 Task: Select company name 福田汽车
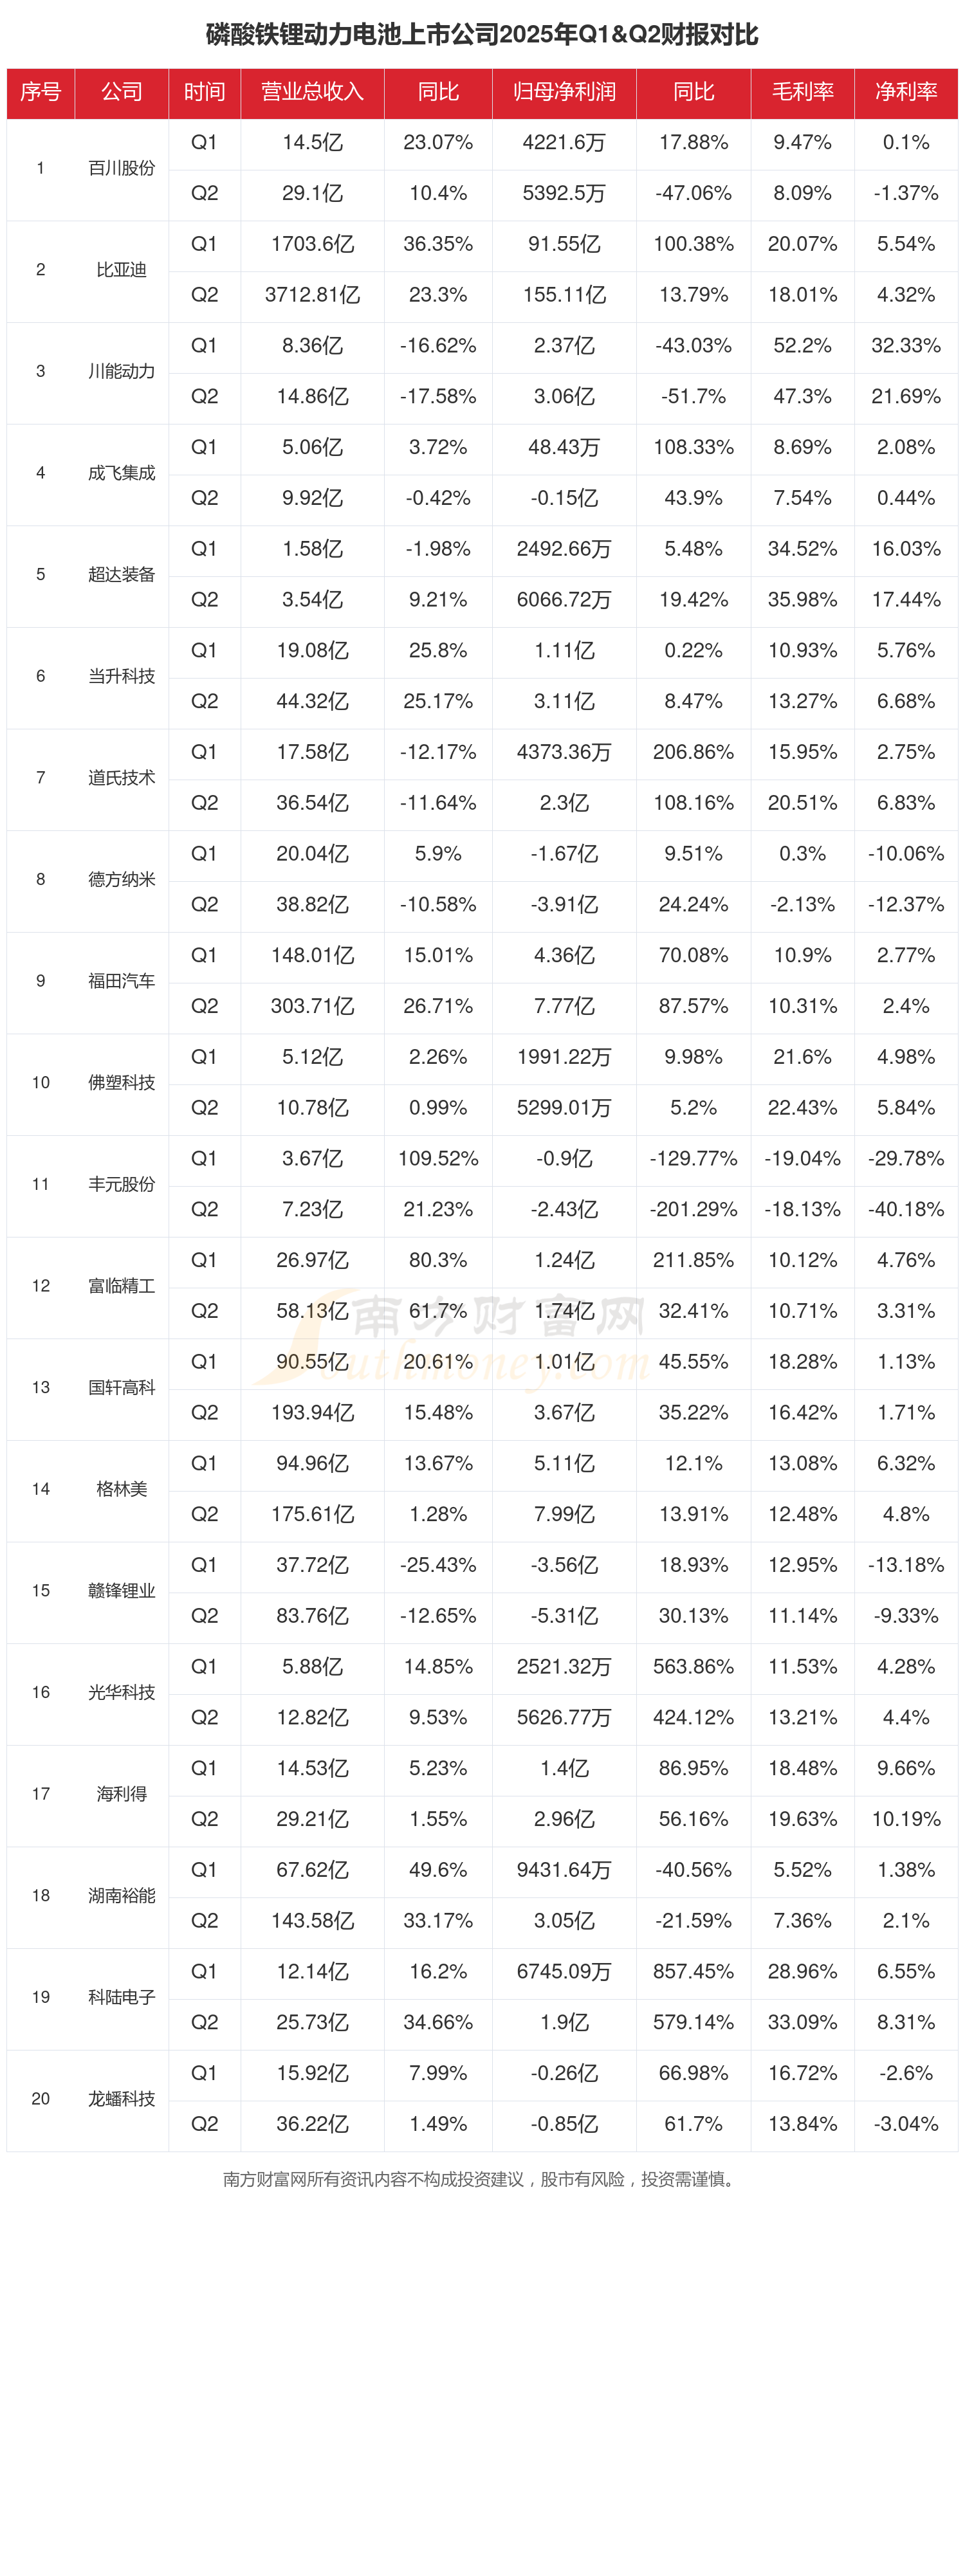122,981
